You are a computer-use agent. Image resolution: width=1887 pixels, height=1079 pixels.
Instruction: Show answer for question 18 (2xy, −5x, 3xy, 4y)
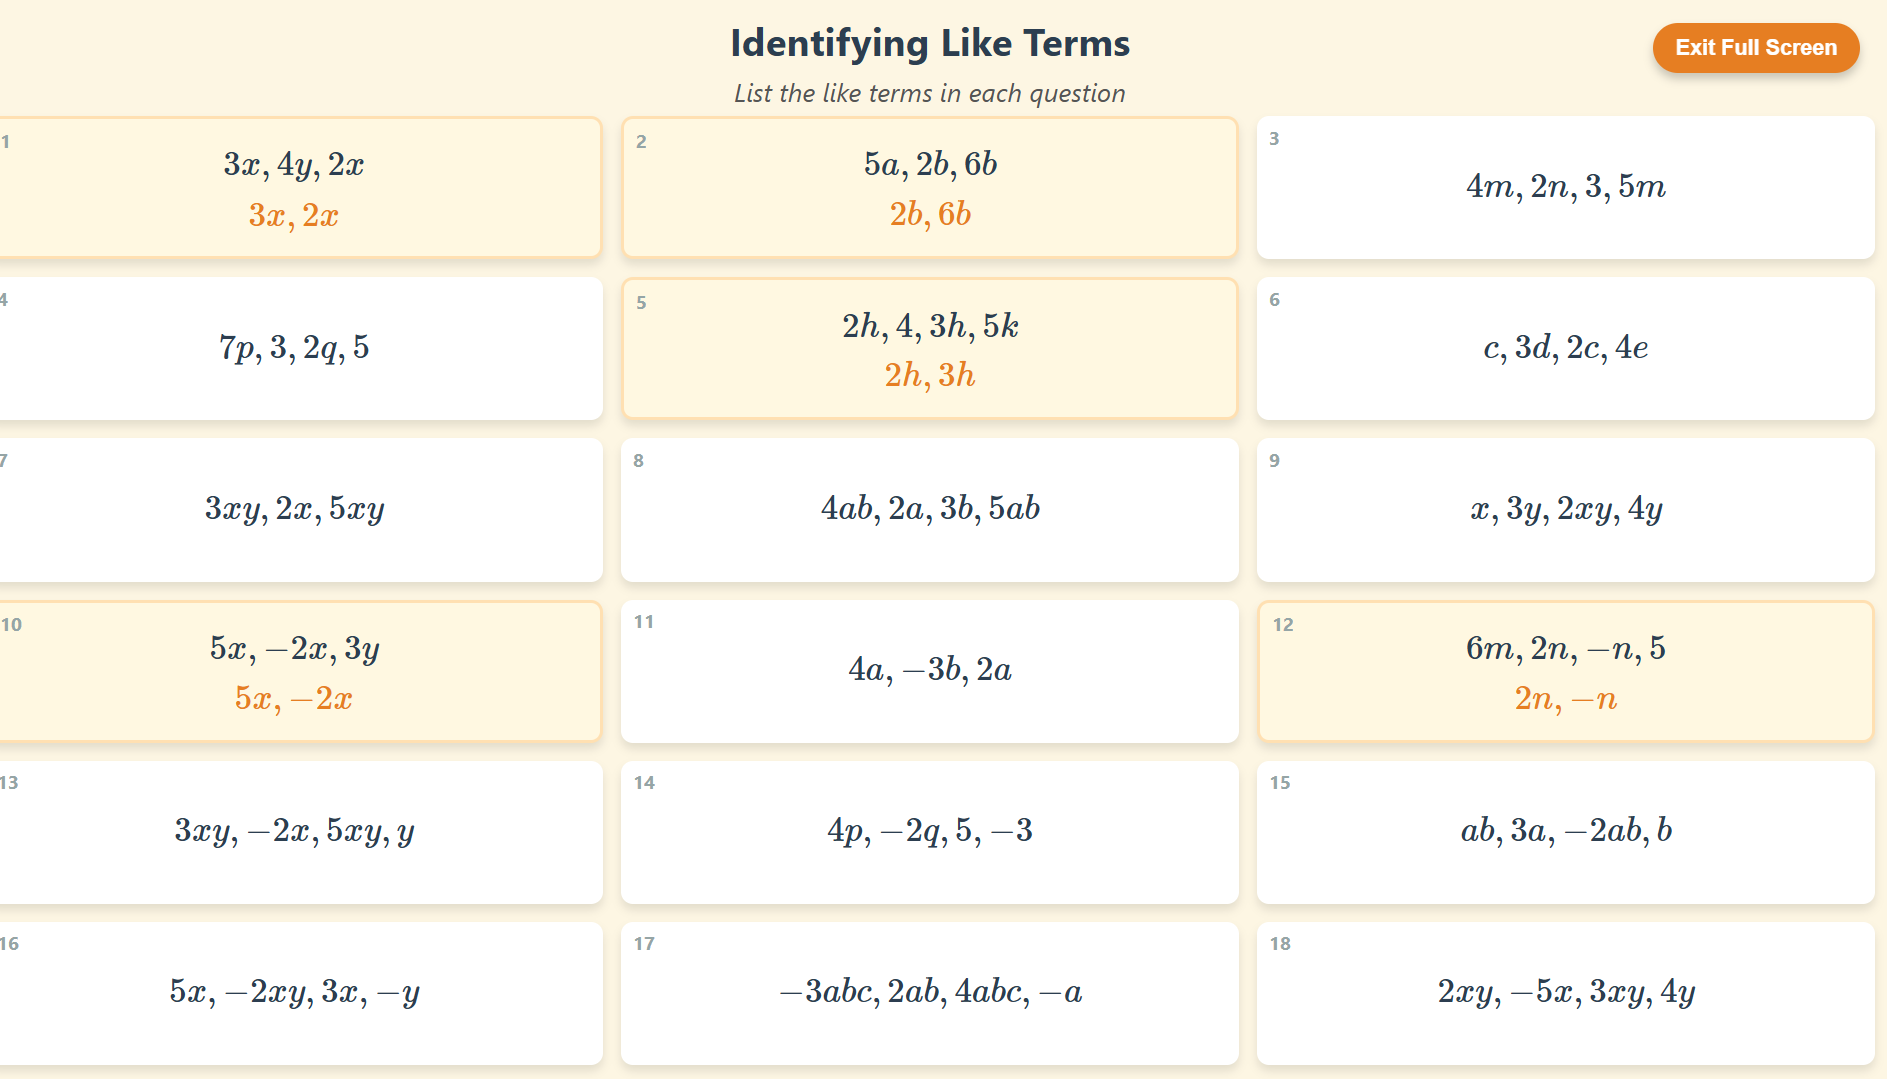point(1565,994)
